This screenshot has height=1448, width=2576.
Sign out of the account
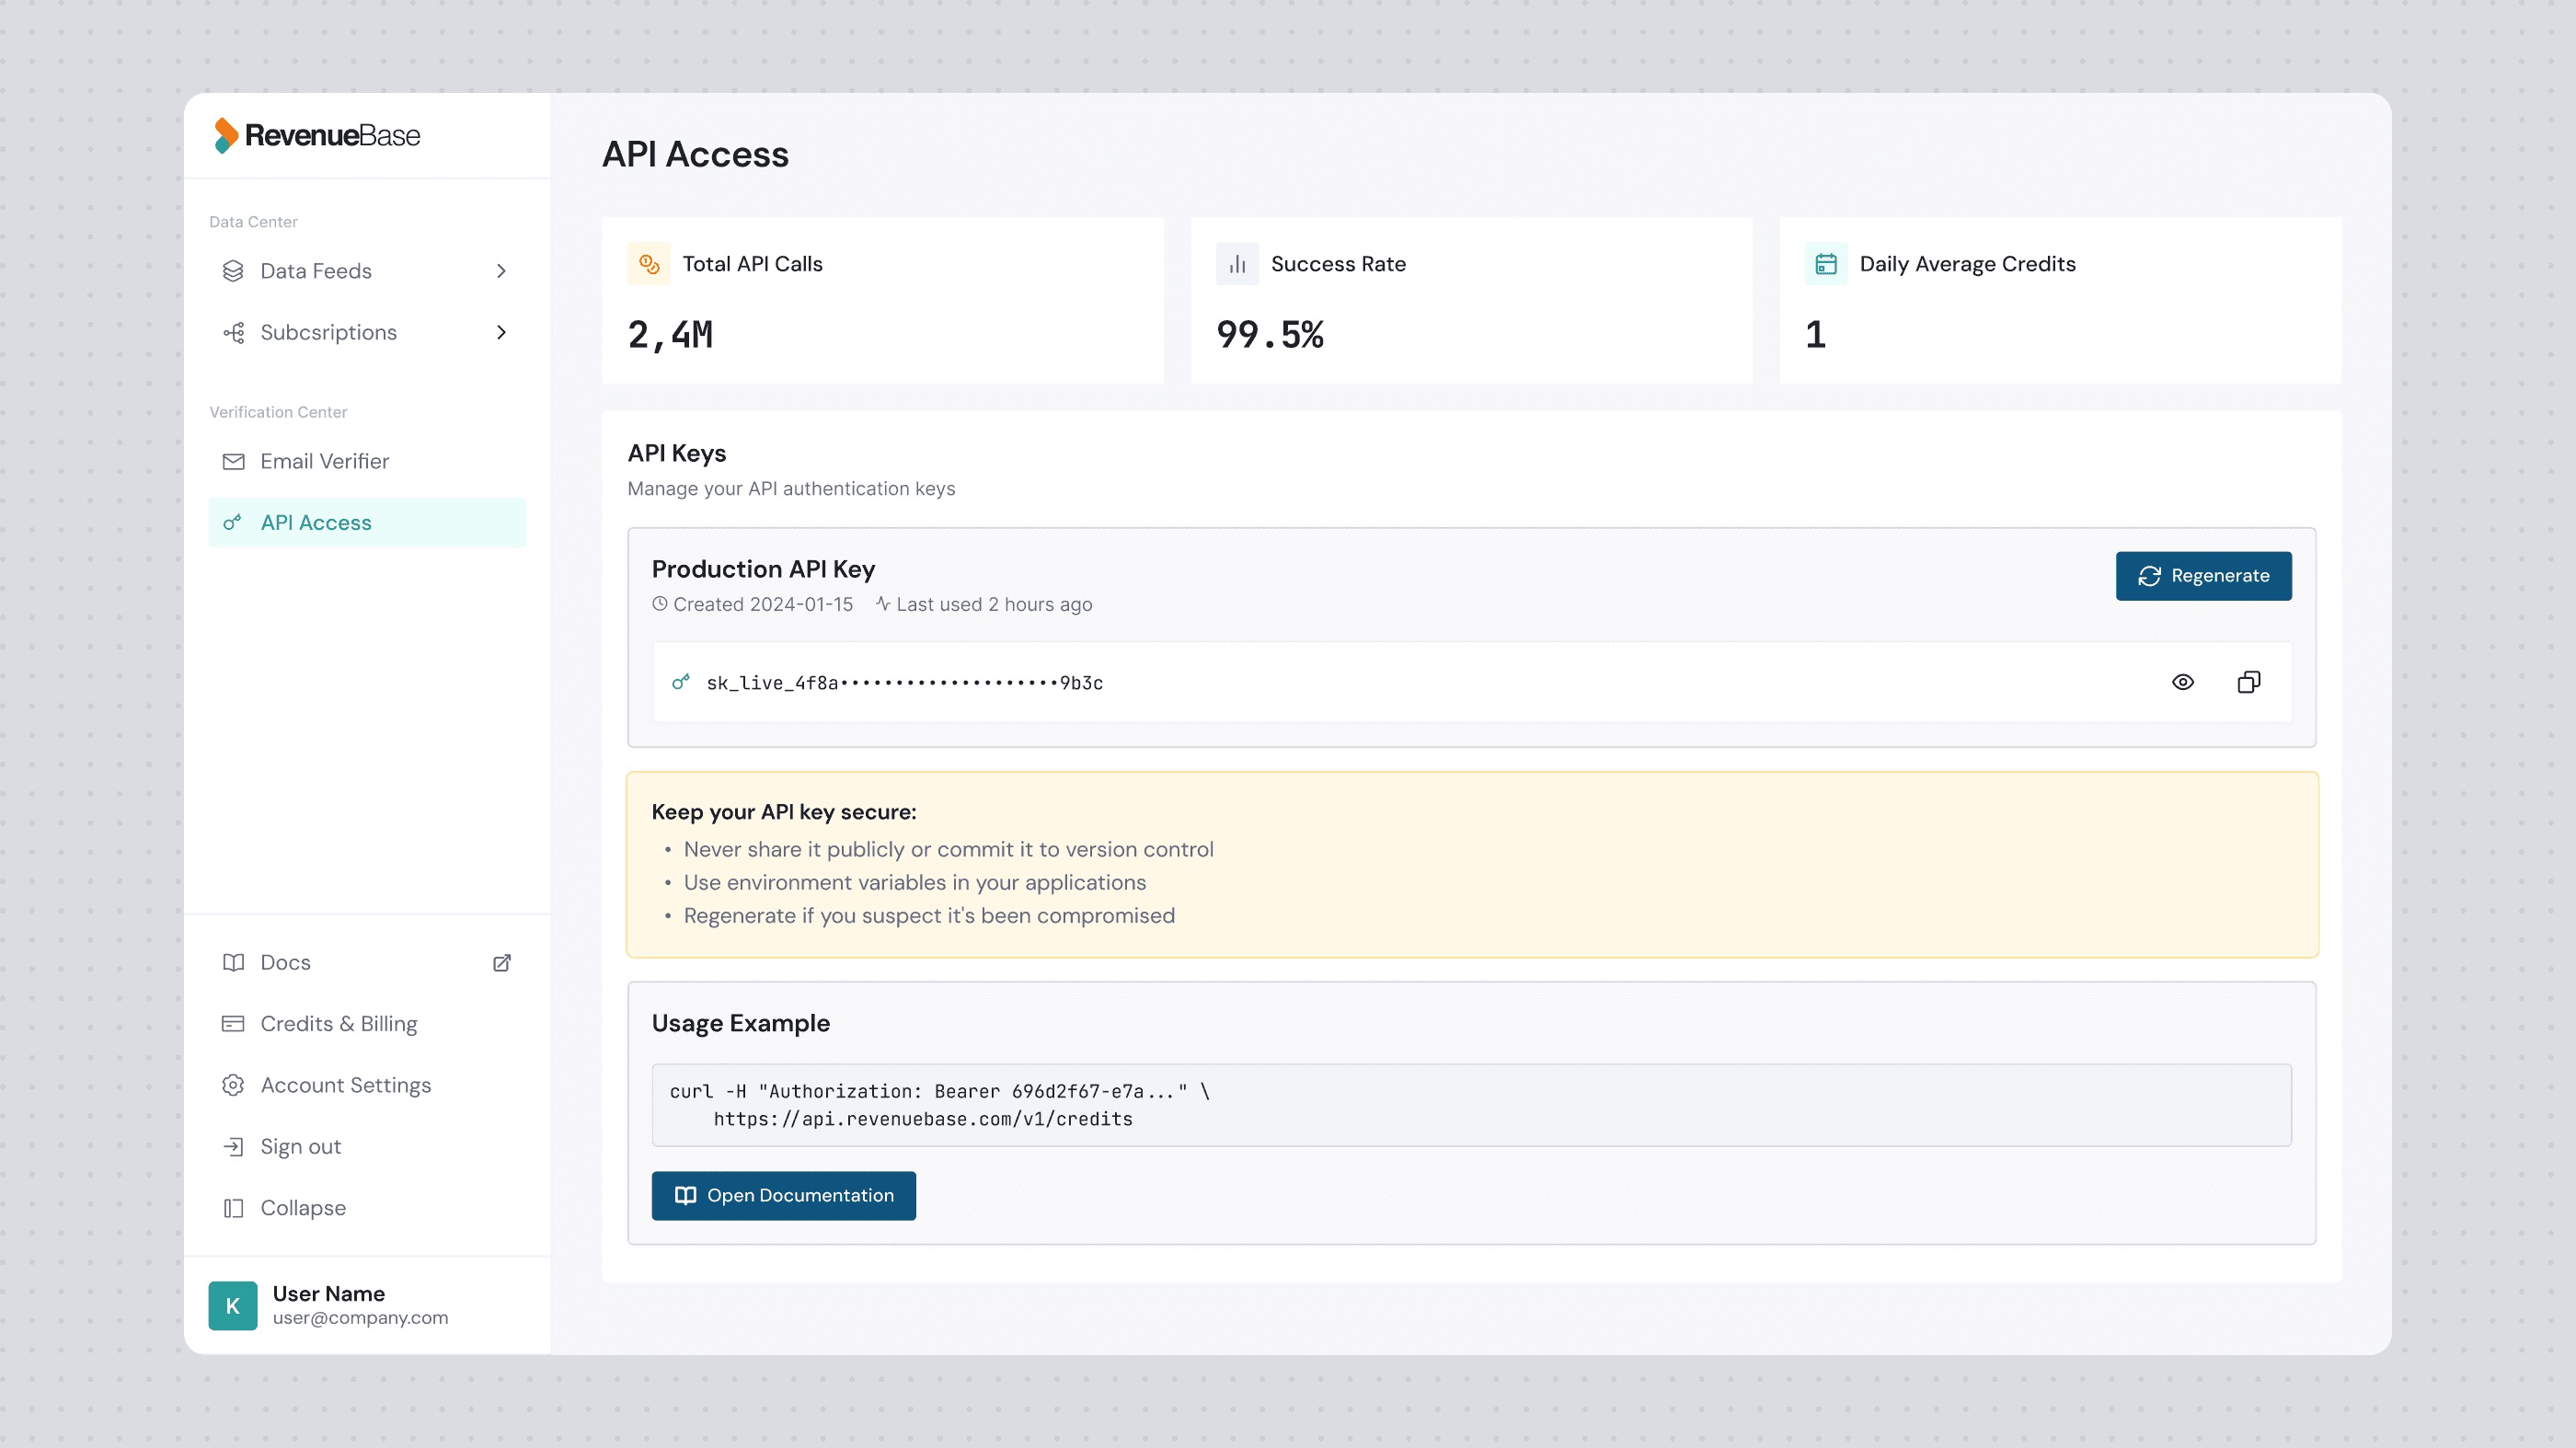(x=300, y=1146)
